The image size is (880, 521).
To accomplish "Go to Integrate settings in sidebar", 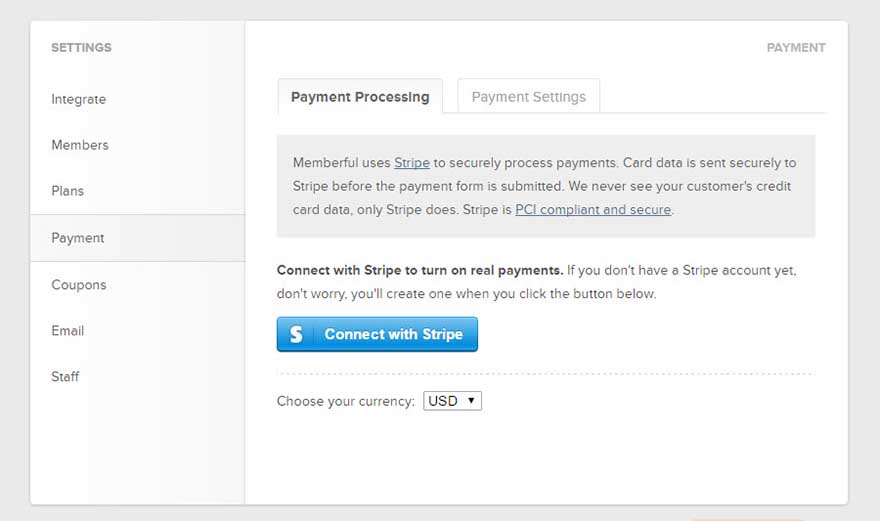I will (x=79, y=99).
